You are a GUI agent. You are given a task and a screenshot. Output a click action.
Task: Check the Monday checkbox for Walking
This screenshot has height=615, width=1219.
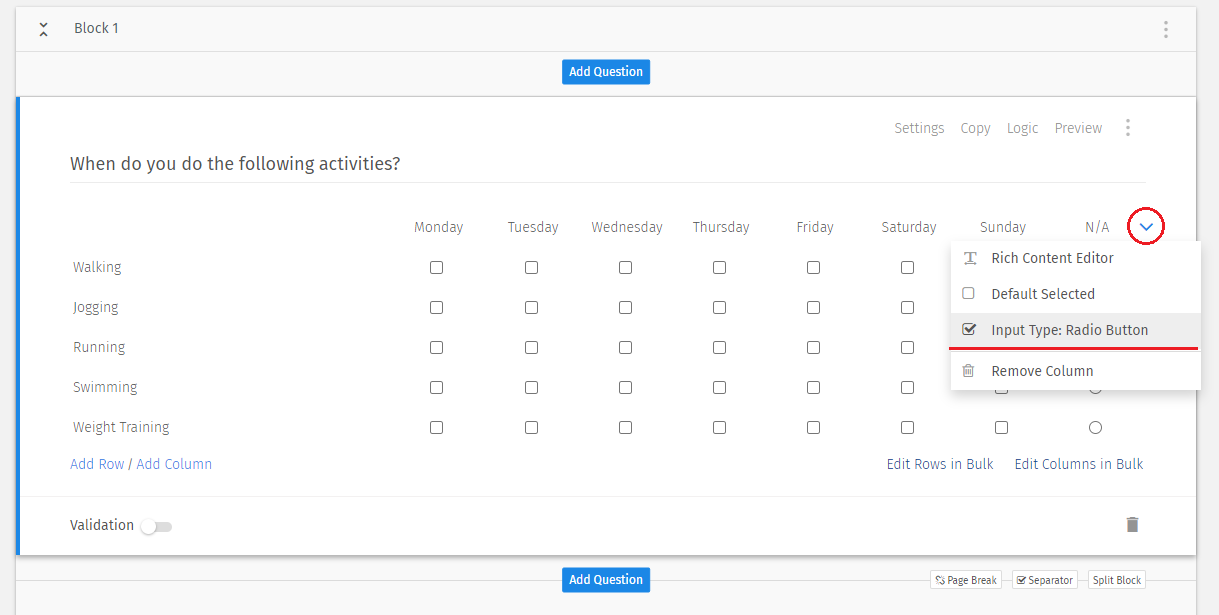[436, 267]
